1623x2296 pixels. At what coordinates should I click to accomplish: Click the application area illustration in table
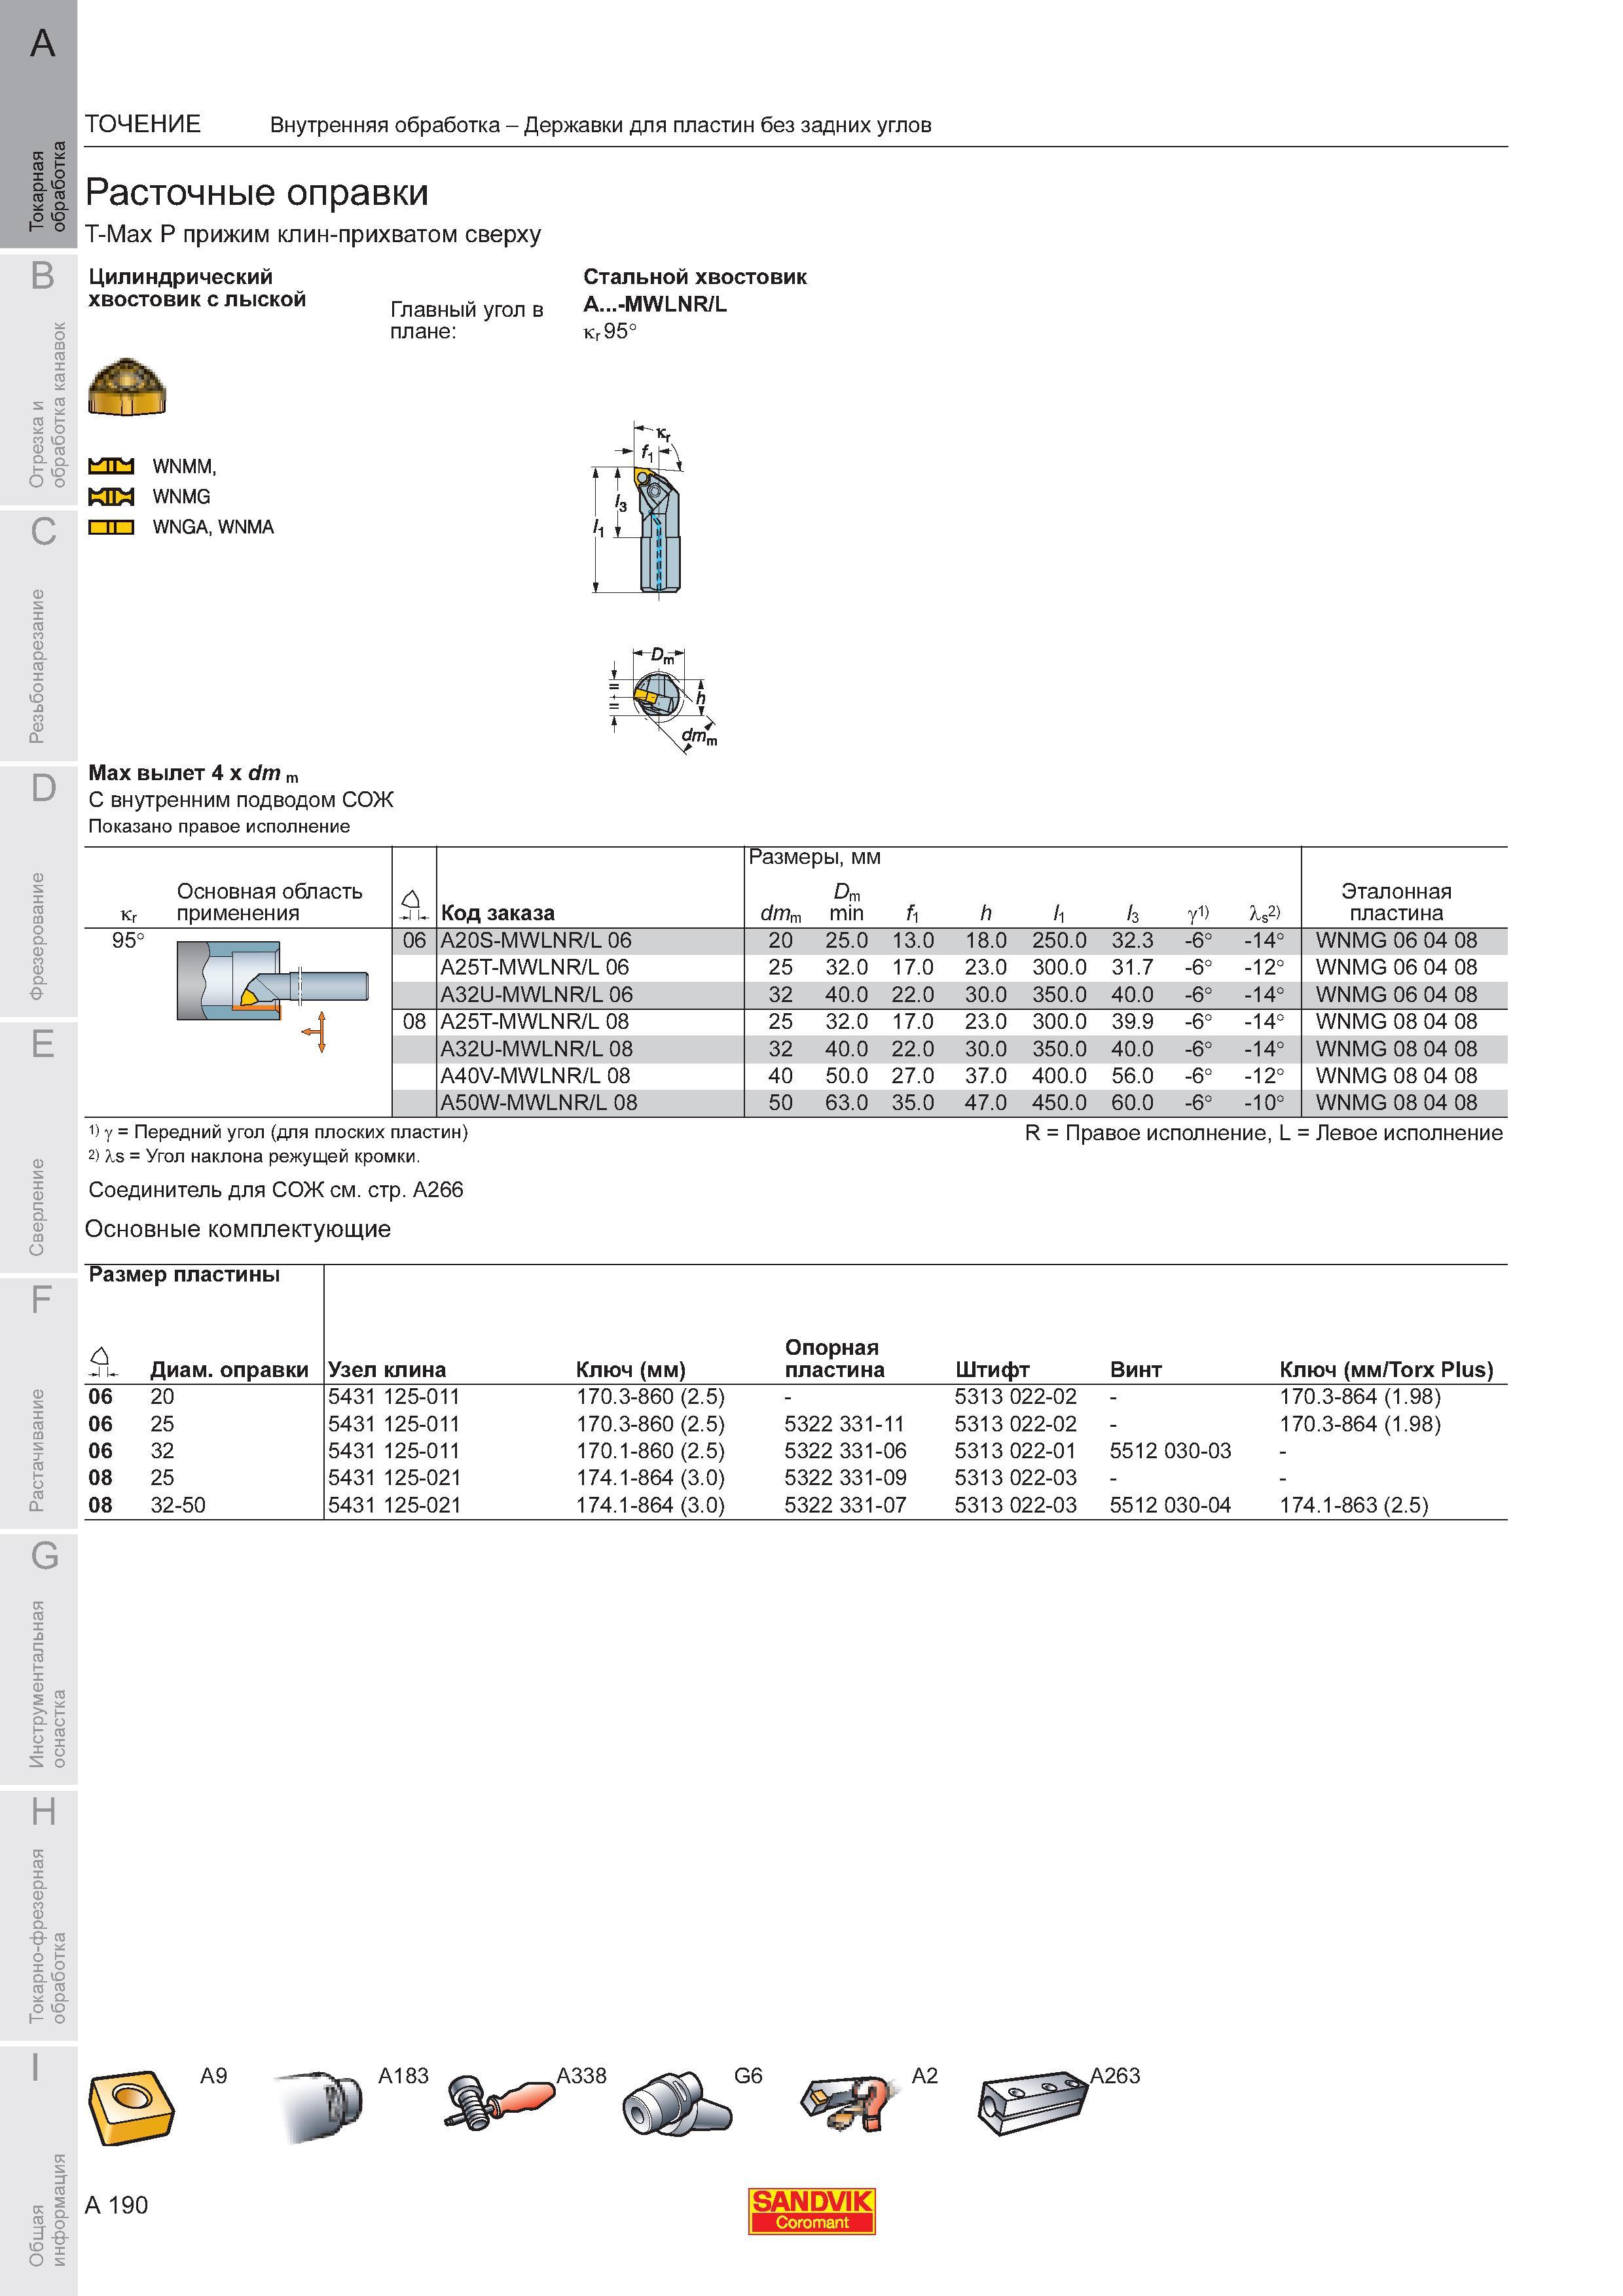(x=272, y=995)
